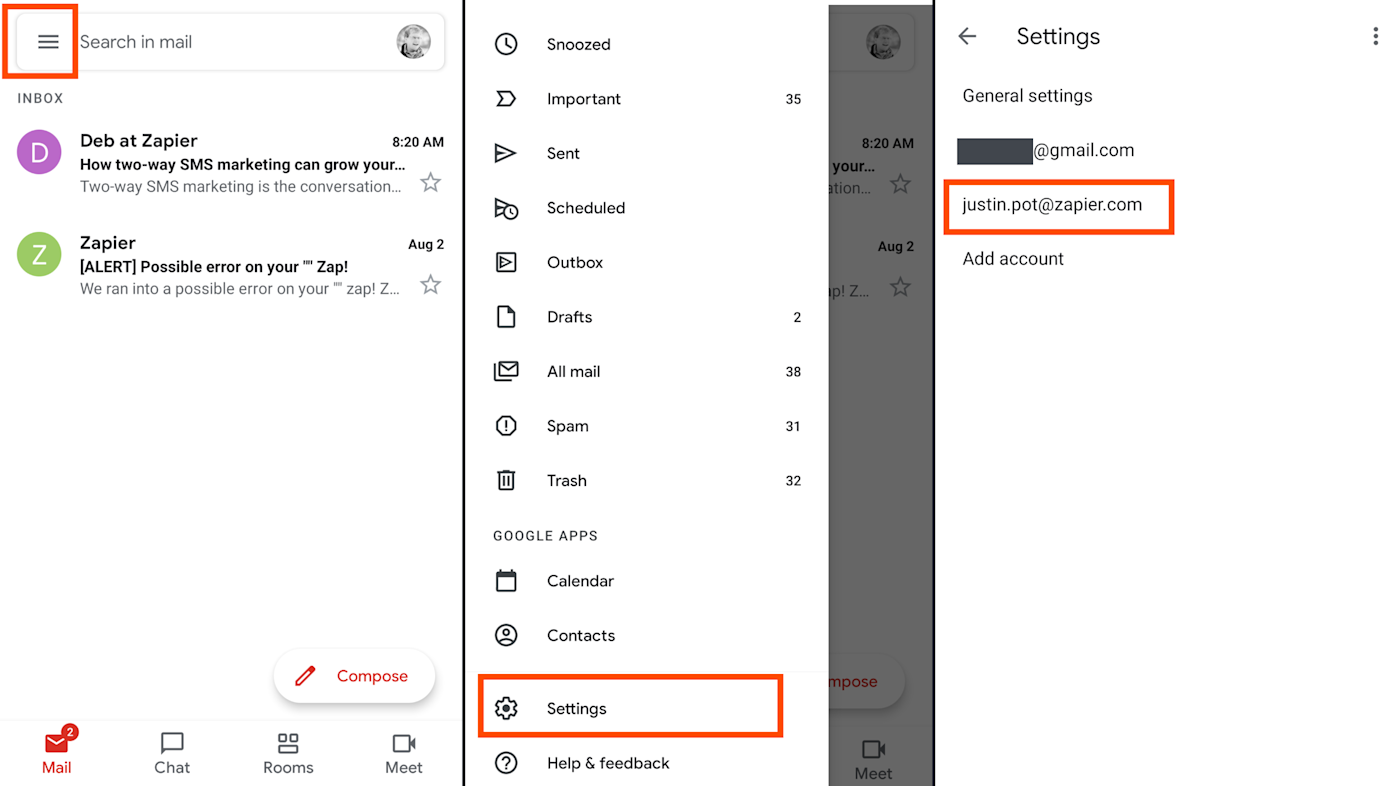
Task: Click the Outbox icon
Action: point(506,262)
